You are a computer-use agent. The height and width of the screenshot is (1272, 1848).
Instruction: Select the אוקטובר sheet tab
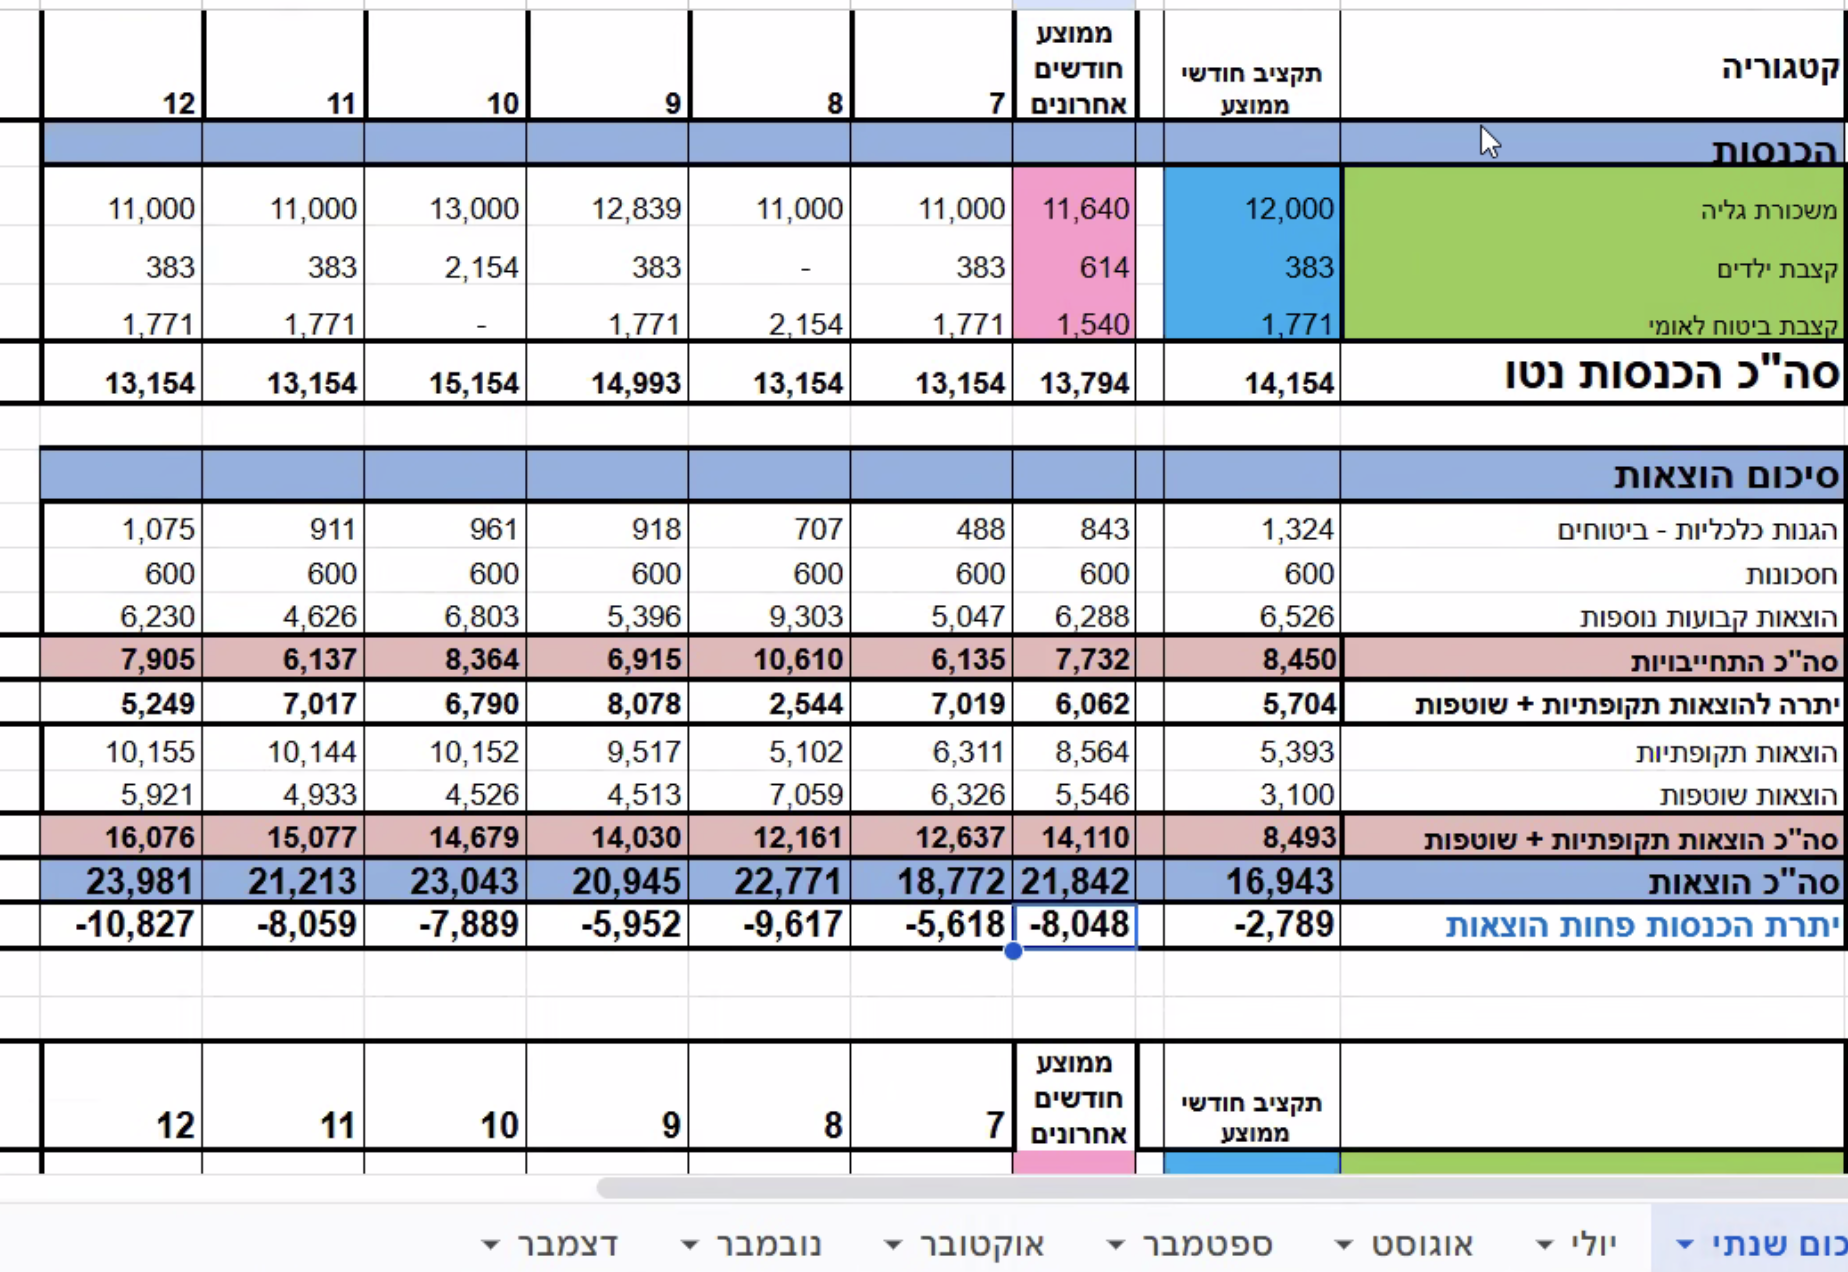981,1245
